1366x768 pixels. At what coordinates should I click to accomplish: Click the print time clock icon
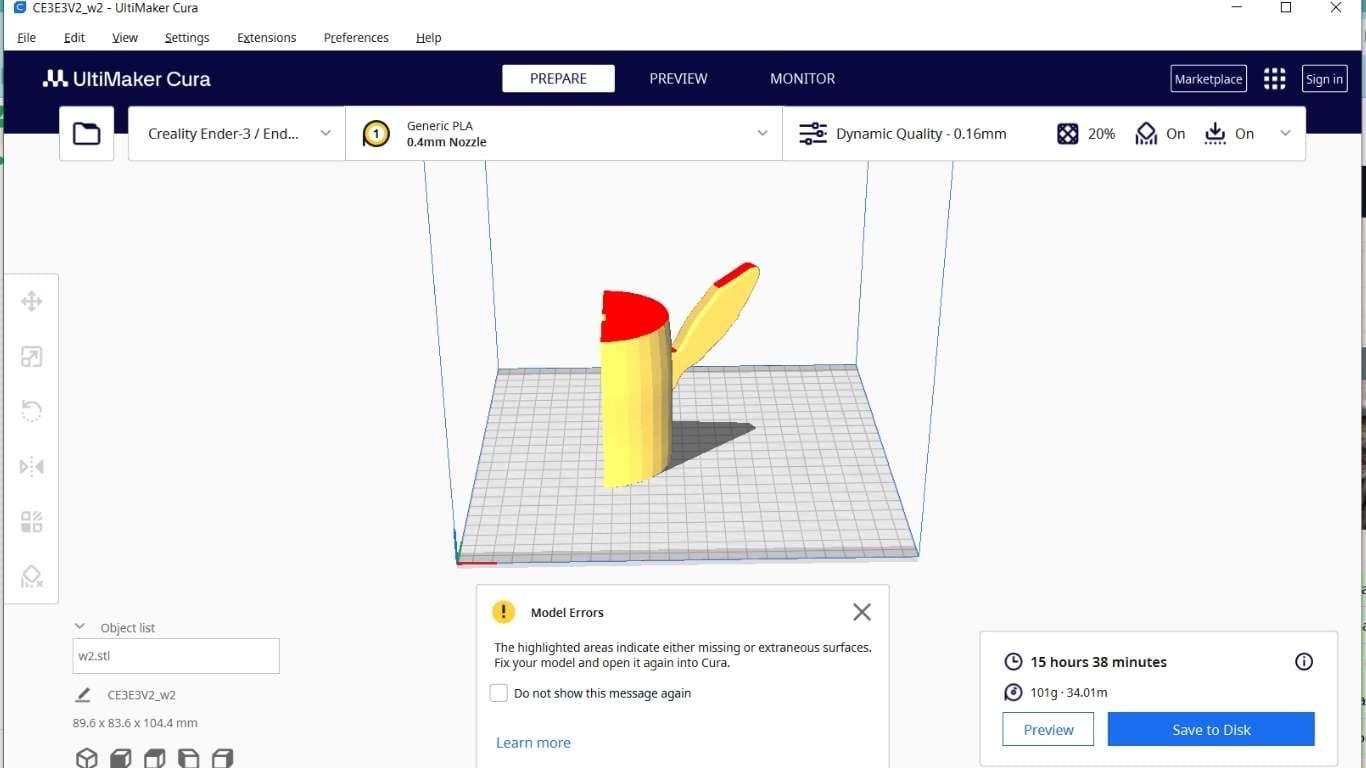pos(1013,662)
